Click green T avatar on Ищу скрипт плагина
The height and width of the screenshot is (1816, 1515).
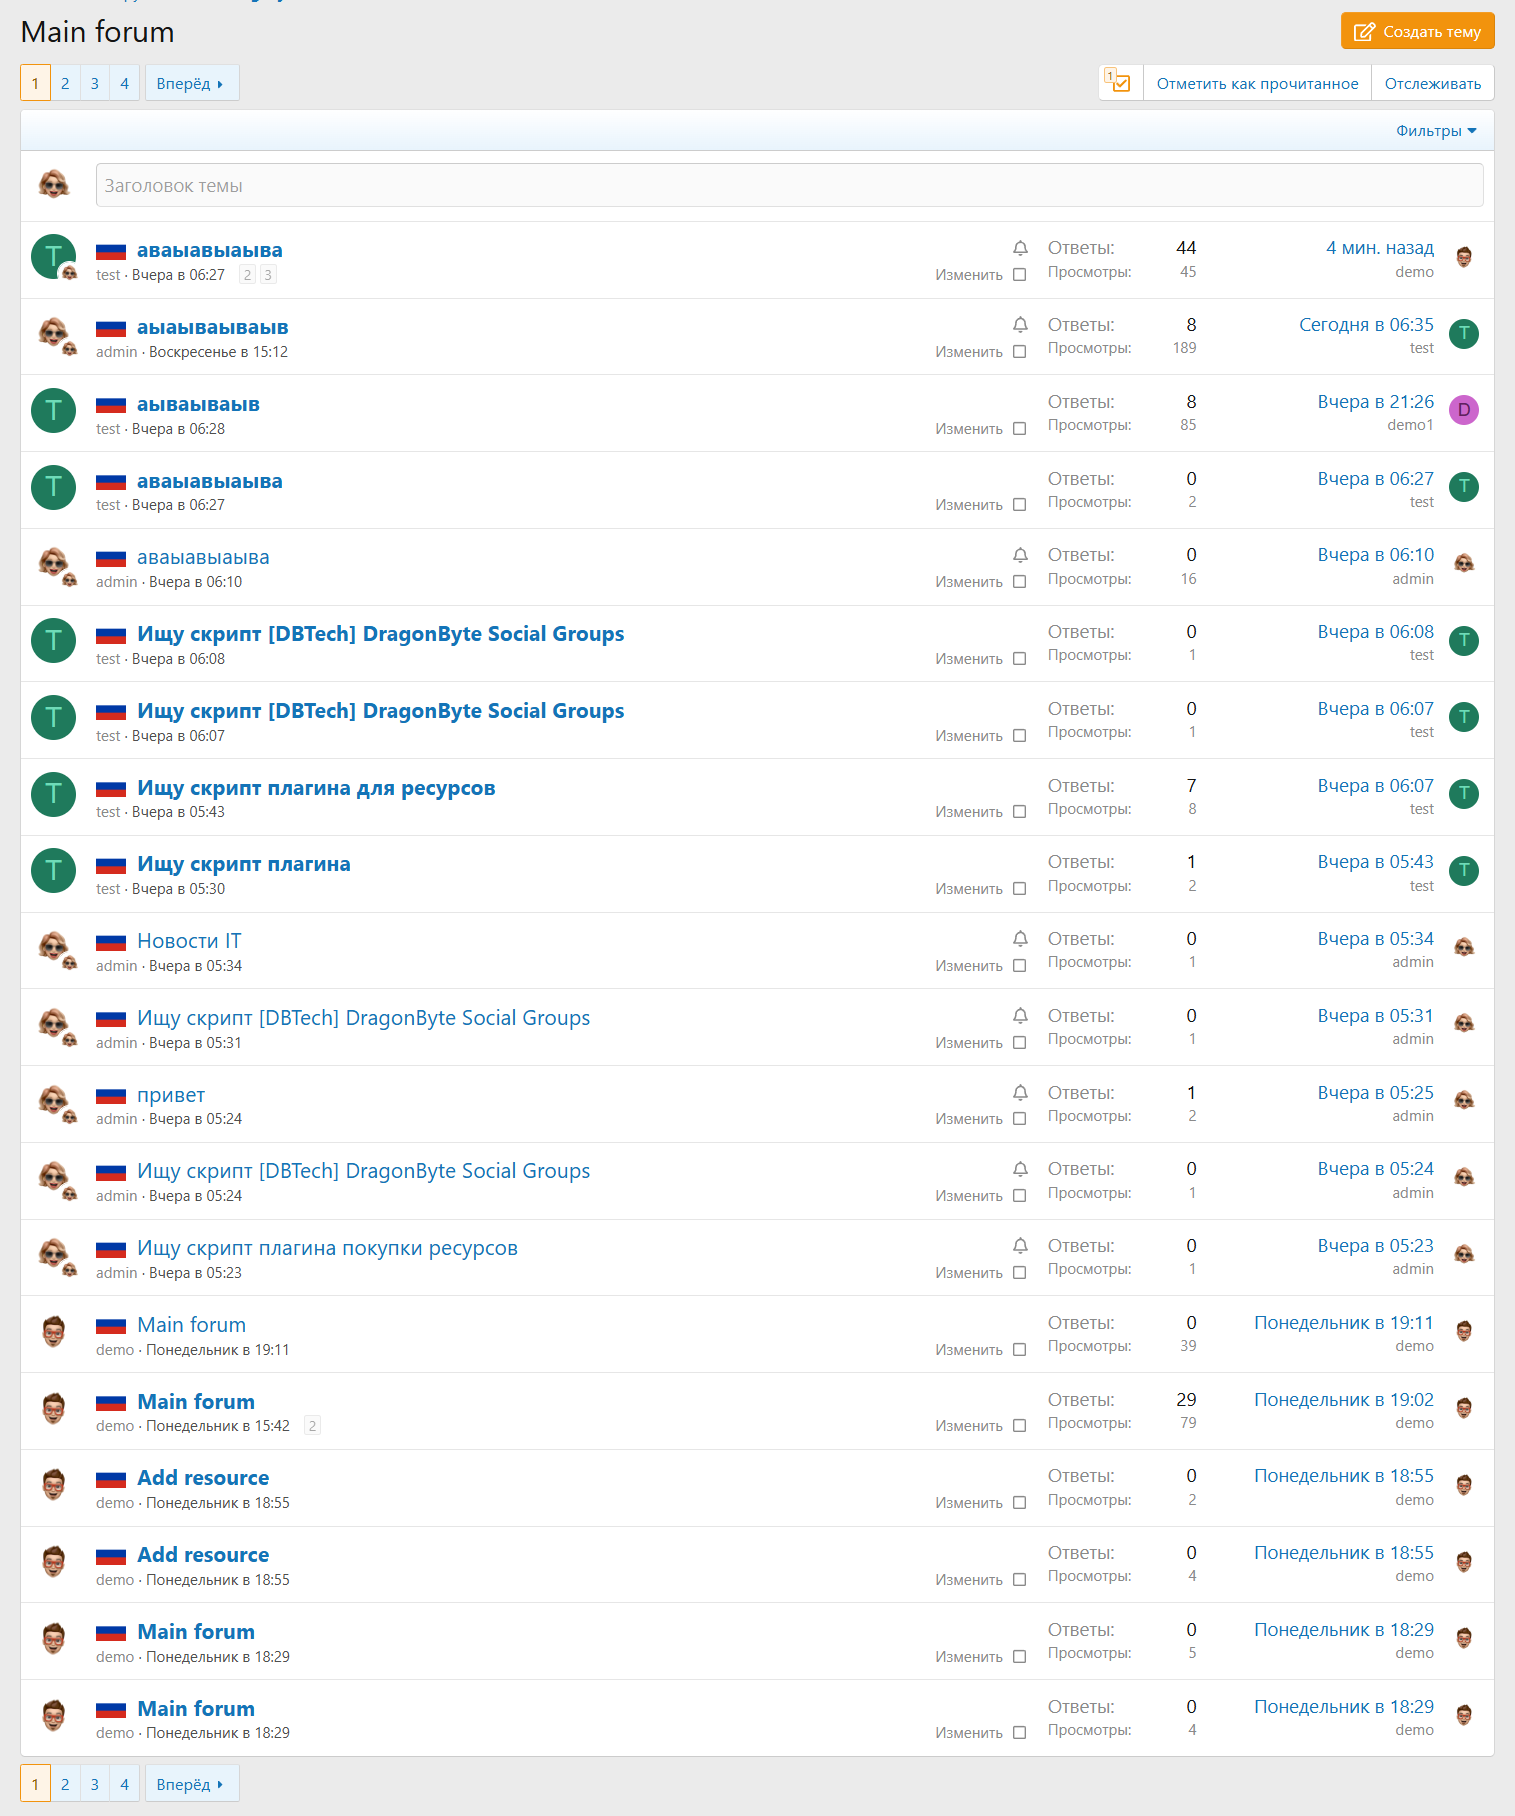[53, 871]
